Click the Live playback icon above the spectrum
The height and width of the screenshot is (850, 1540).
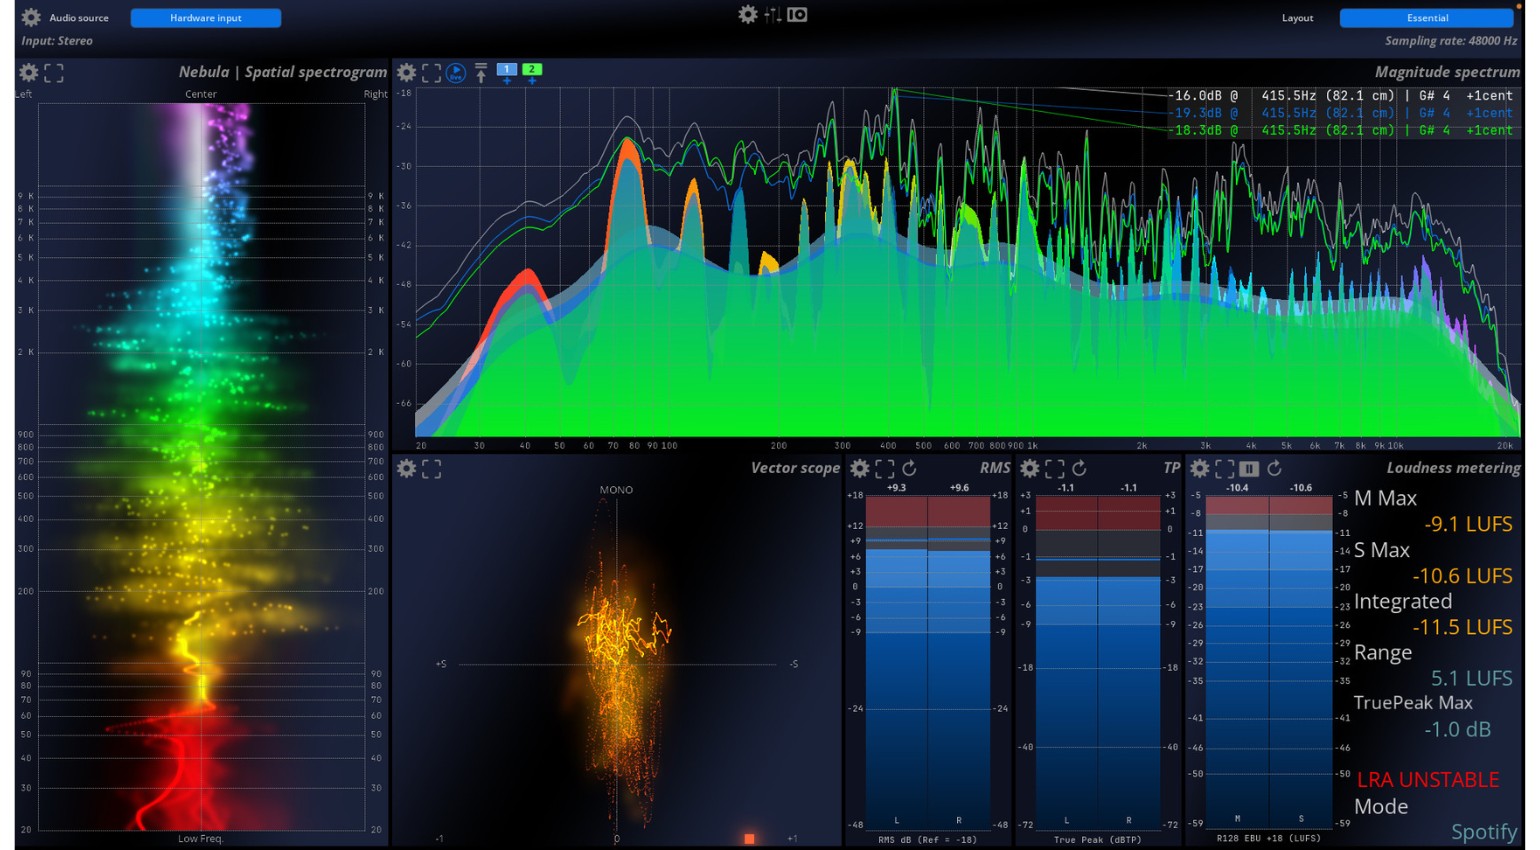(455, 72)
